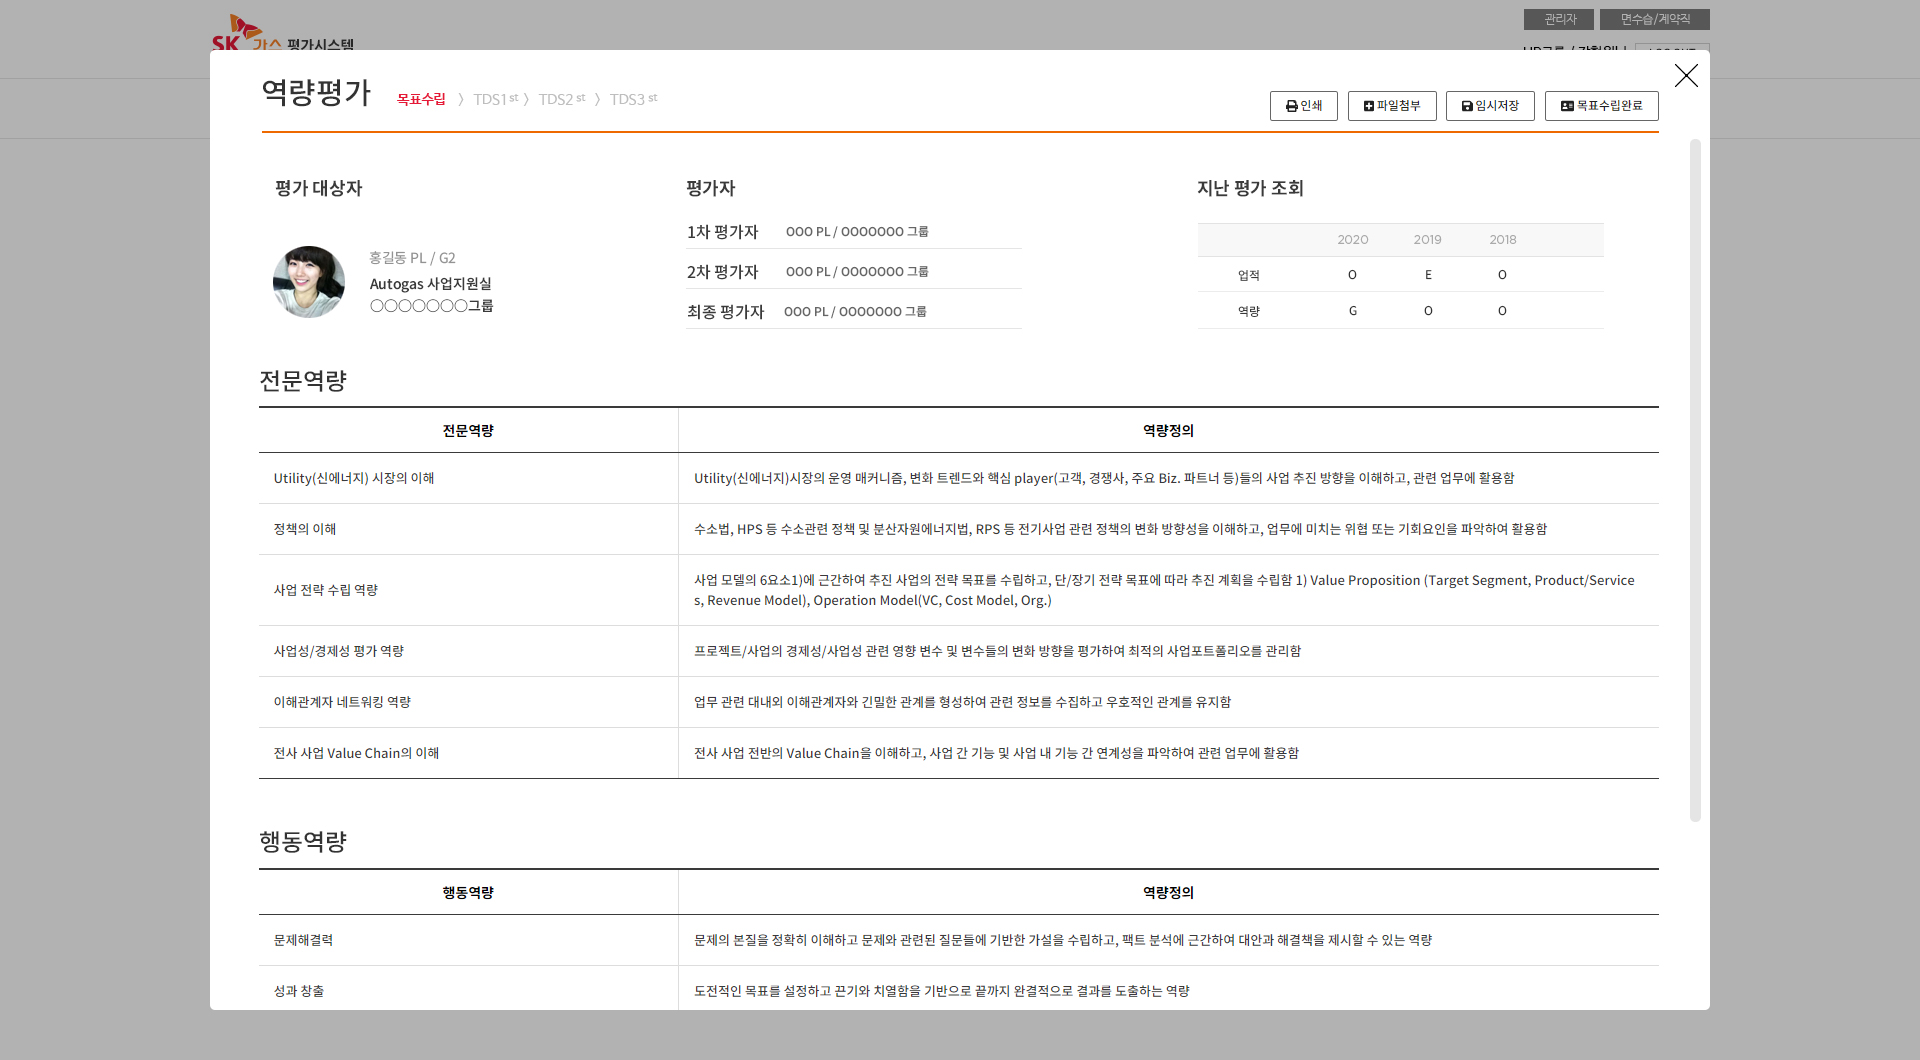
Task: Switch to the TDS2st step
Action: pyautogui.click(x=561, y=99)
